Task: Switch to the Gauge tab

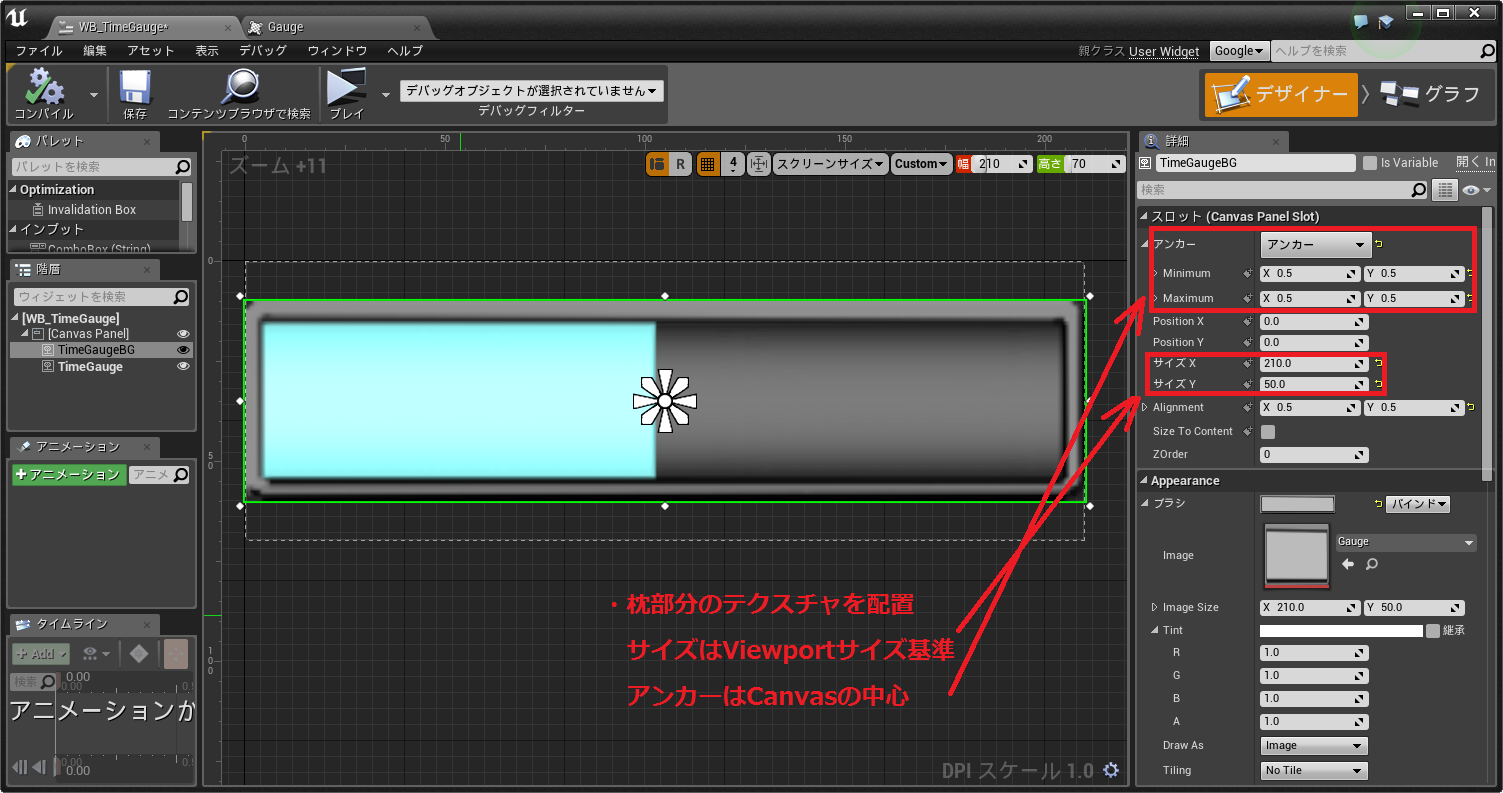Action: [335, 27]
